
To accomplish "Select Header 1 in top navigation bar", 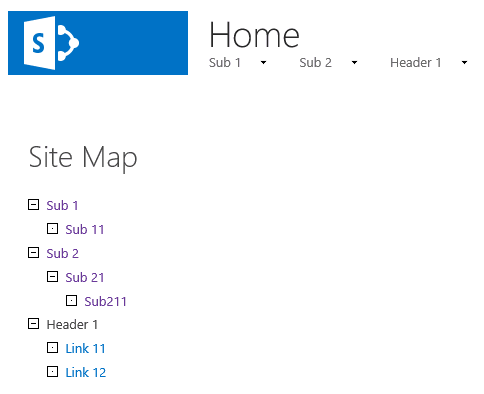I will 416,63.
